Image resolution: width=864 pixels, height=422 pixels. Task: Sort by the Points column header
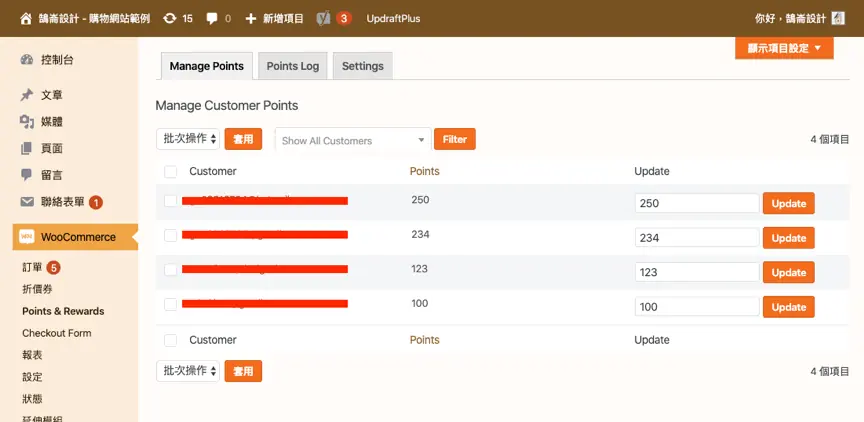point(424,171)
